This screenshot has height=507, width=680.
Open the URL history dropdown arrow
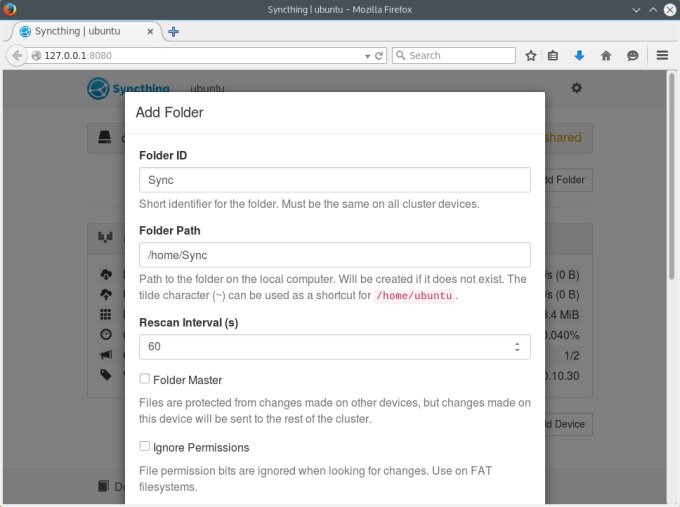(x=367, y=56)
